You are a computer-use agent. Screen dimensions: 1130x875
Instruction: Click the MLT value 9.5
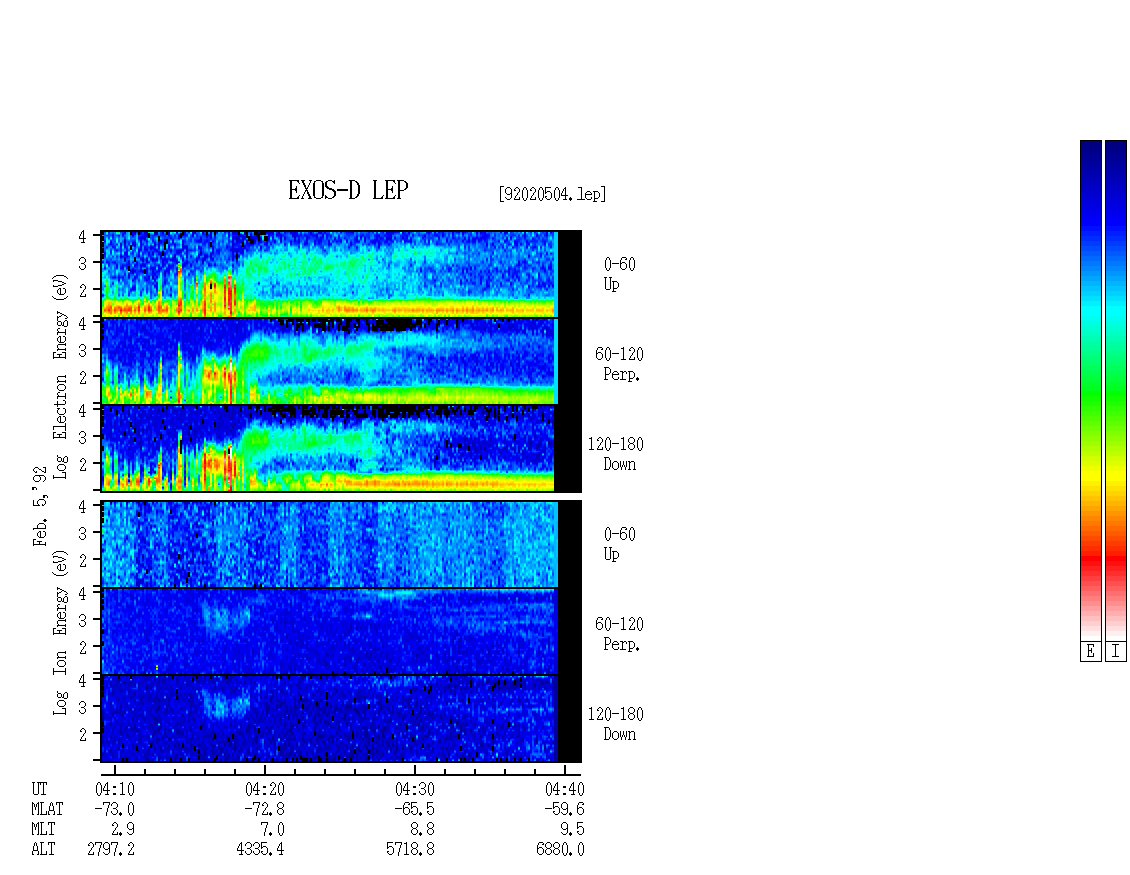click(572, 830)
